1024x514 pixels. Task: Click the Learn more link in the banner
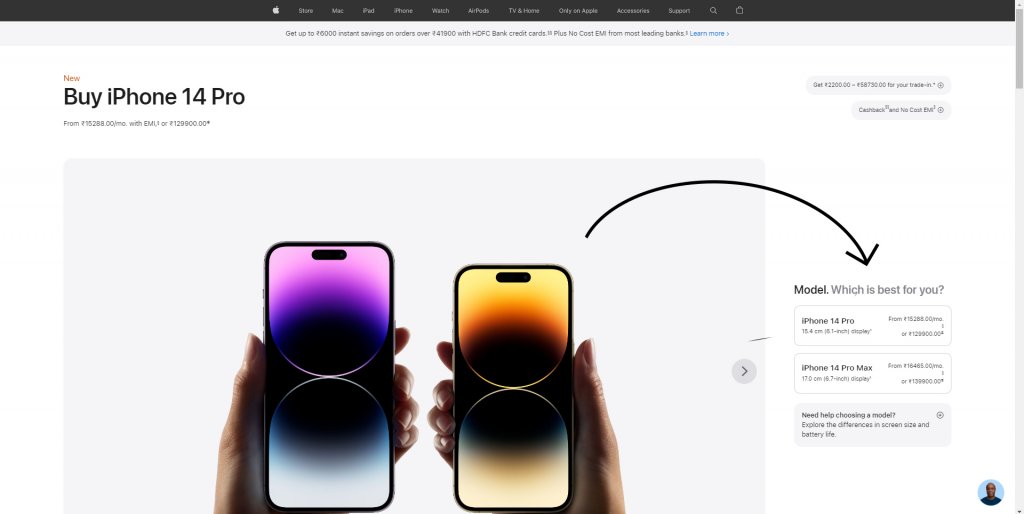click(x=709, y=33)
